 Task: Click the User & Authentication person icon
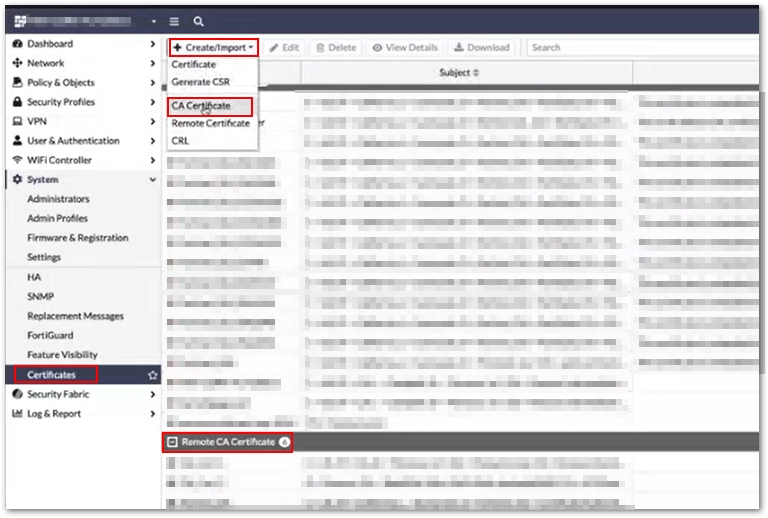coord(18,141)
